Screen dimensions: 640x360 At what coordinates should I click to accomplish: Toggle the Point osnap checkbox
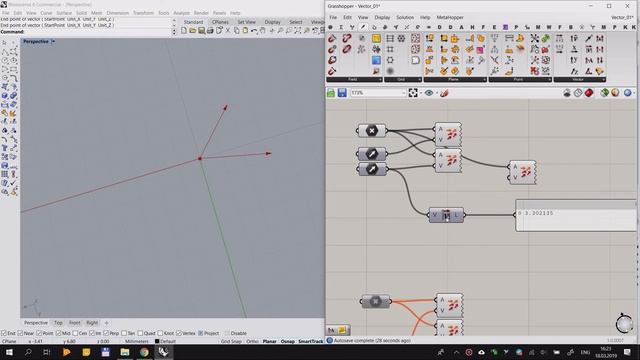39,333
